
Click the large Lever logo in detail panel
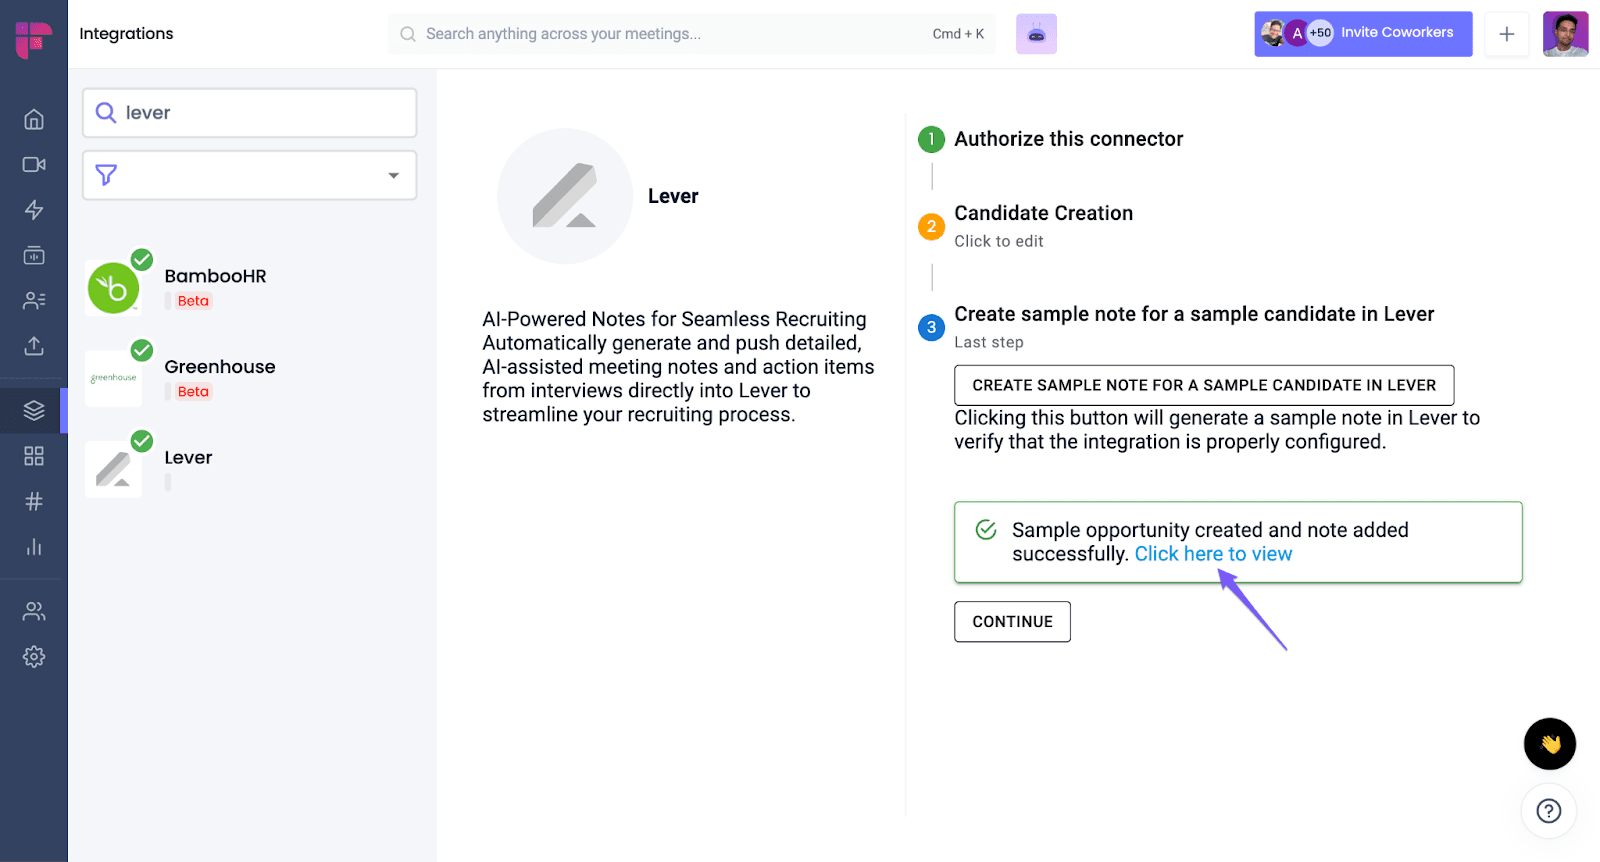pos(565,196)
